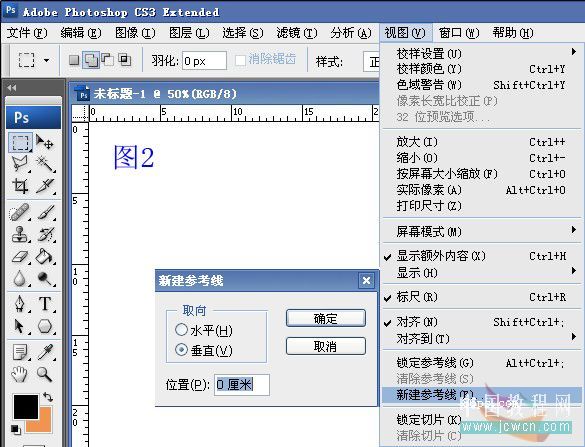This screenshot has width=585, height=447.
Task: Open 选择(S) menu
Action: point(243,33)
